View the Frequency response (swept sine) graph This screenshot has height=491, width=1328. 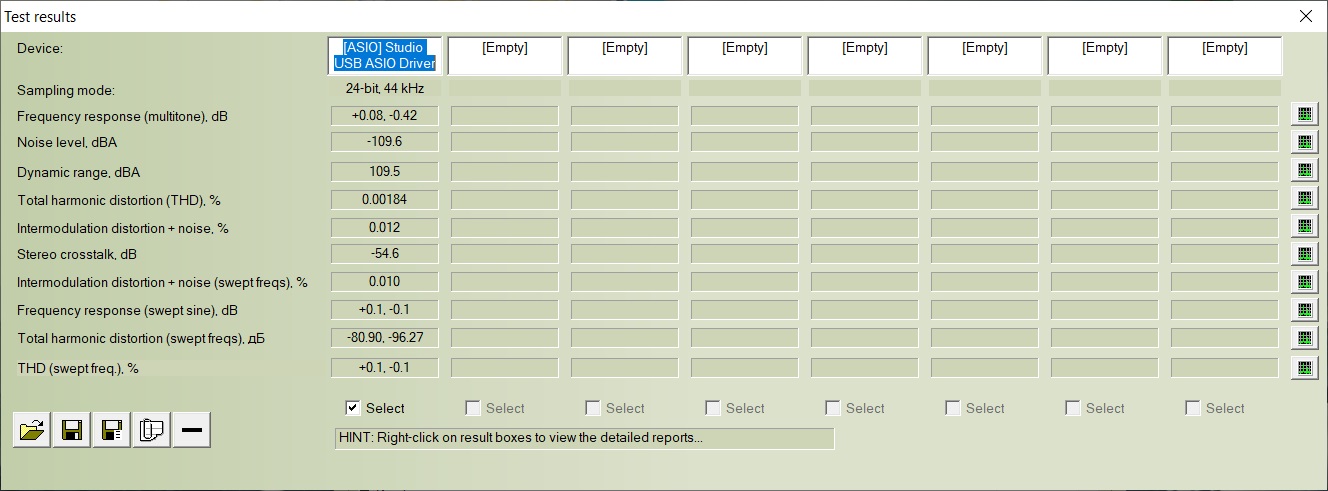(x=1303, y=310)
